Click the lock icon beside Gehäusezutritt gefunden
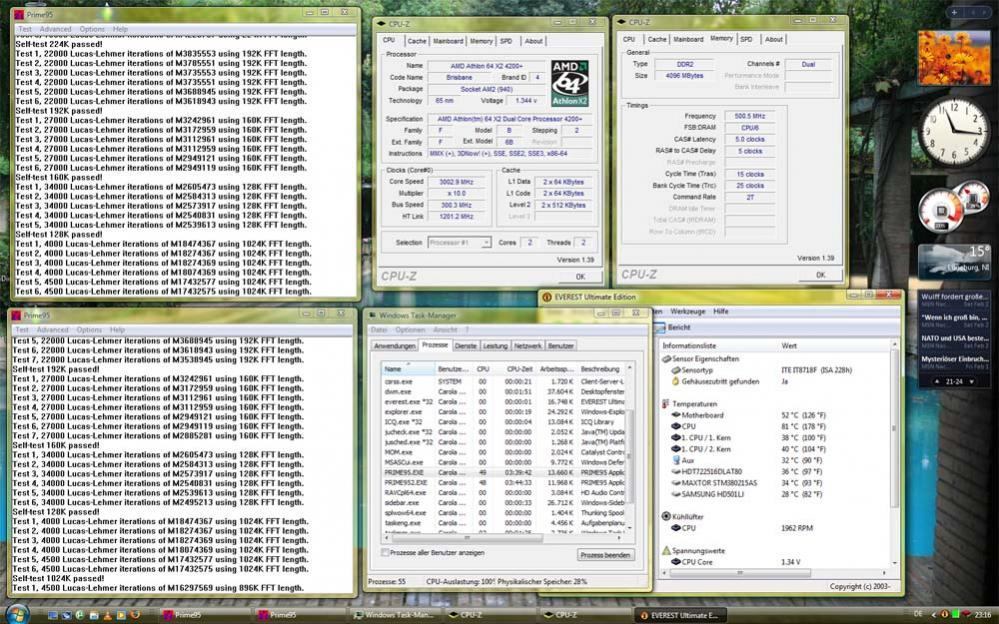 676,381
